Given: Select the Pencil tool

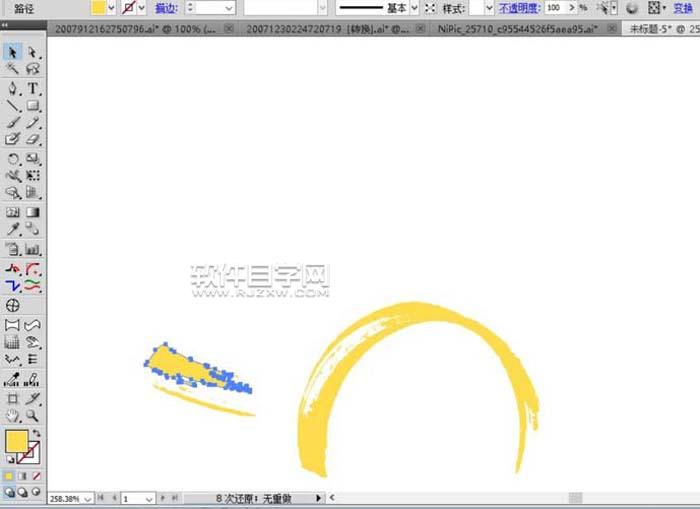Looking at the screenshot, I should 32,122.
